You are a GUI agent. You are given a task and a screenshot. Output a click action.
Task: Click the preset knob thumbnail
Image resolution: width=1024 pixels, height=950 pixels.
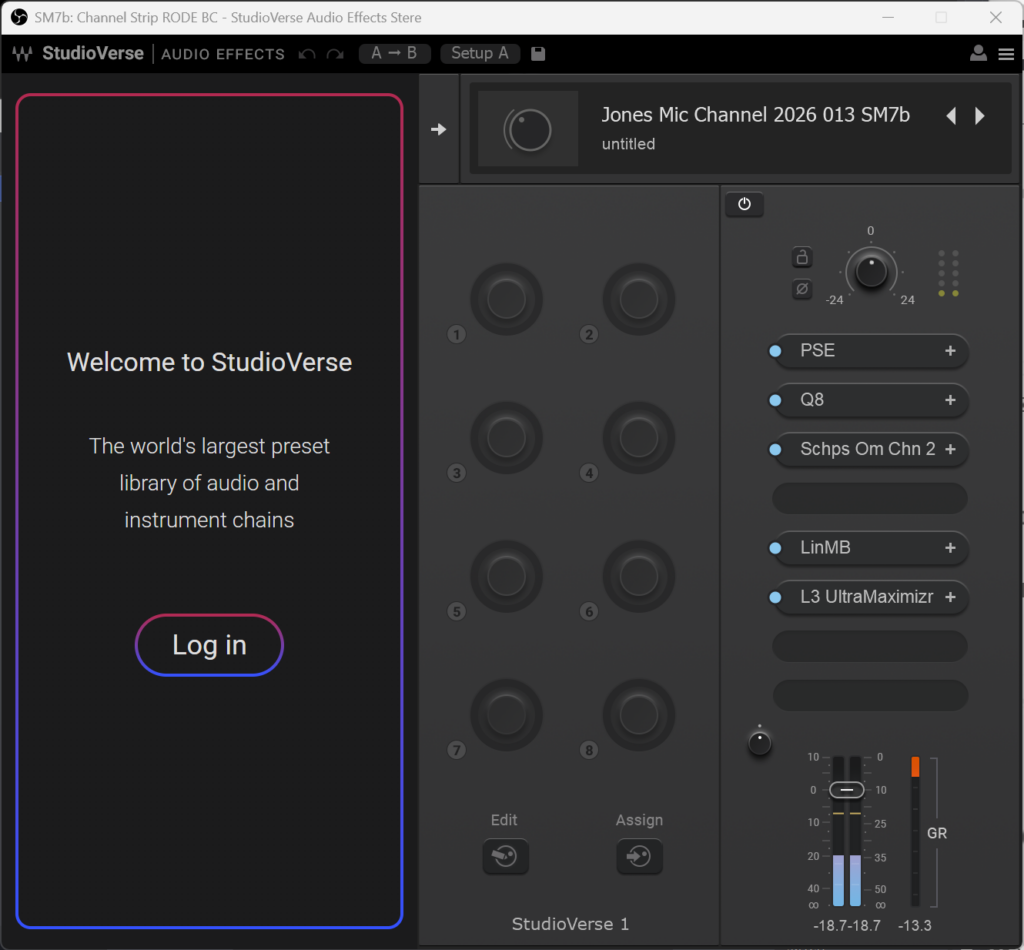(x=528, y=129)
